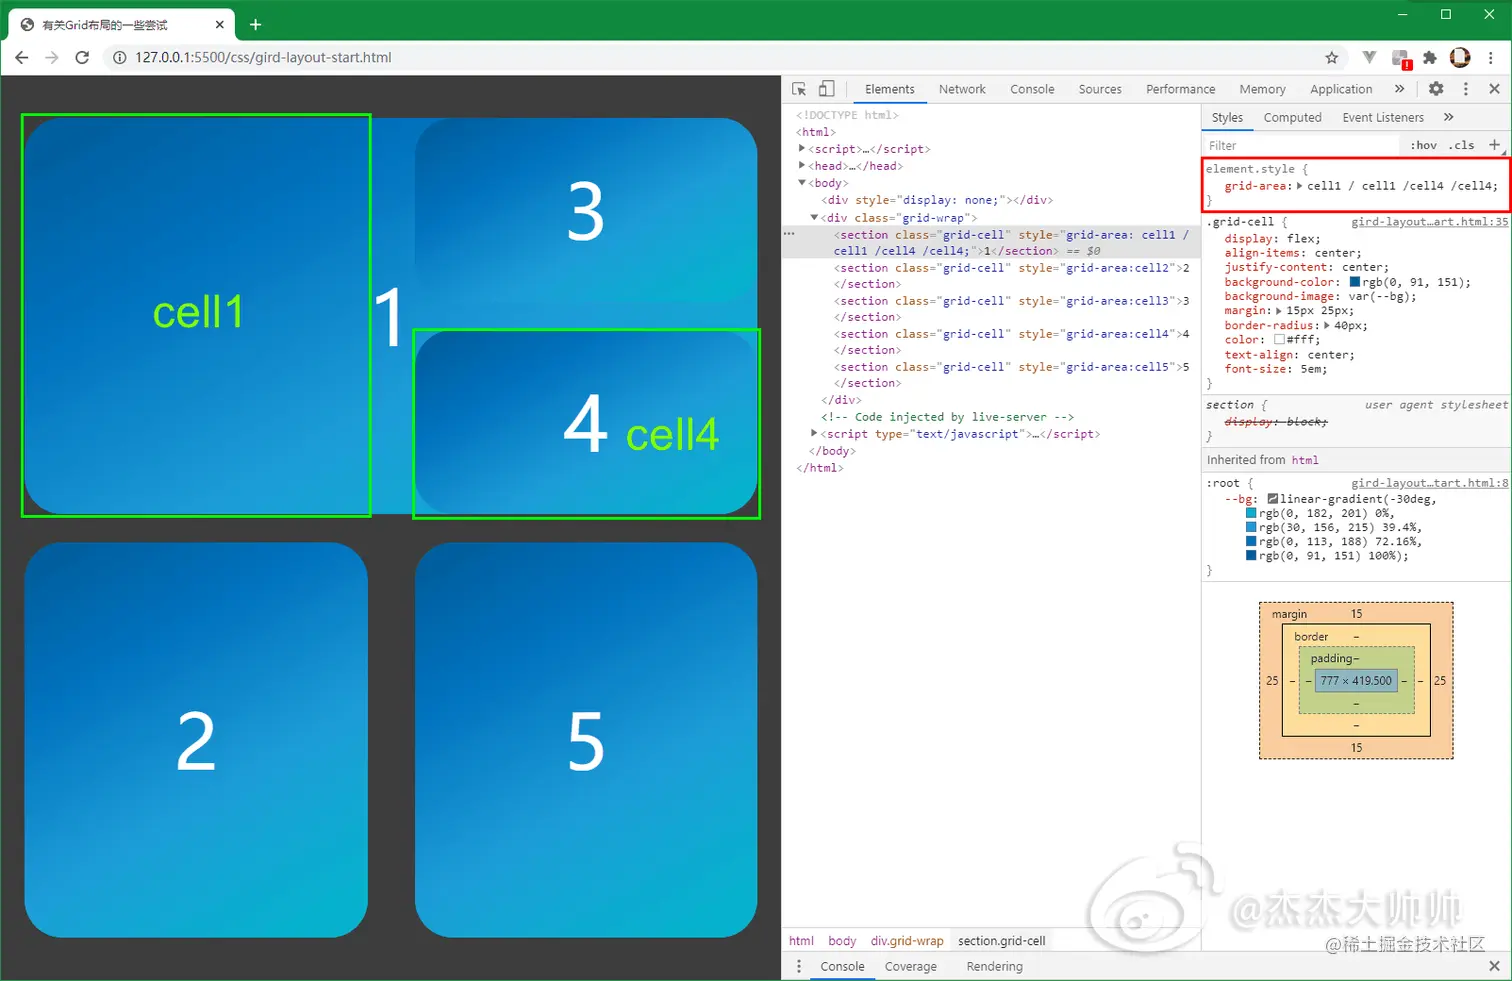
Task: Reload the current page
Action: (x=82, y=58)
